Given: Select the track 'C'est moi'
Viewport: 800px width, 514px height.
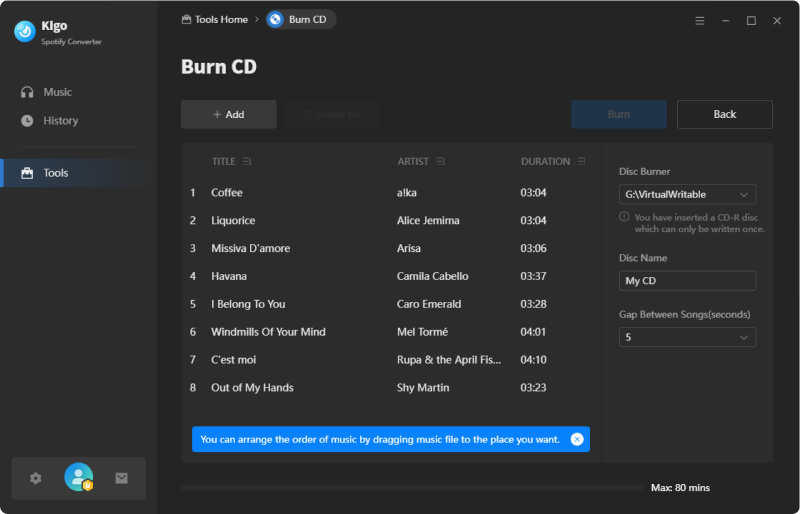Looking at the screenshot, I should 234,360.
